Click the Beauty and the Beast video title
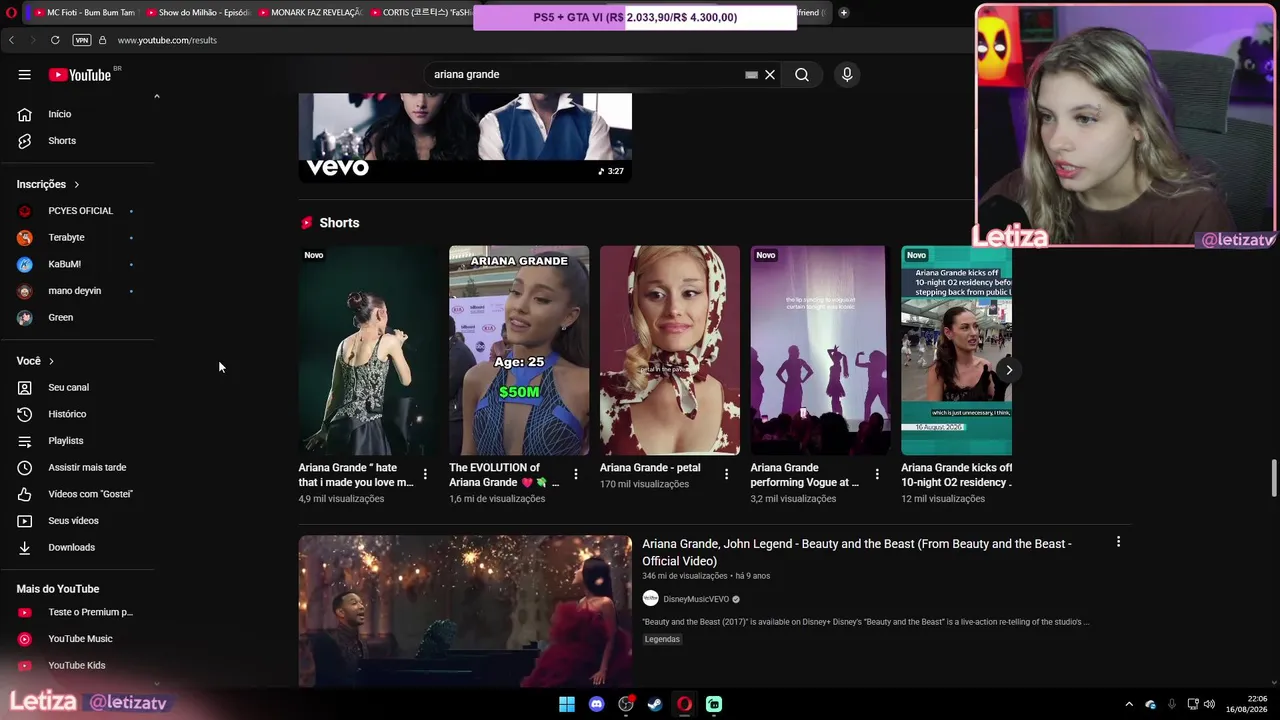Screen dimensions: 1280x720 pos(857,552)
